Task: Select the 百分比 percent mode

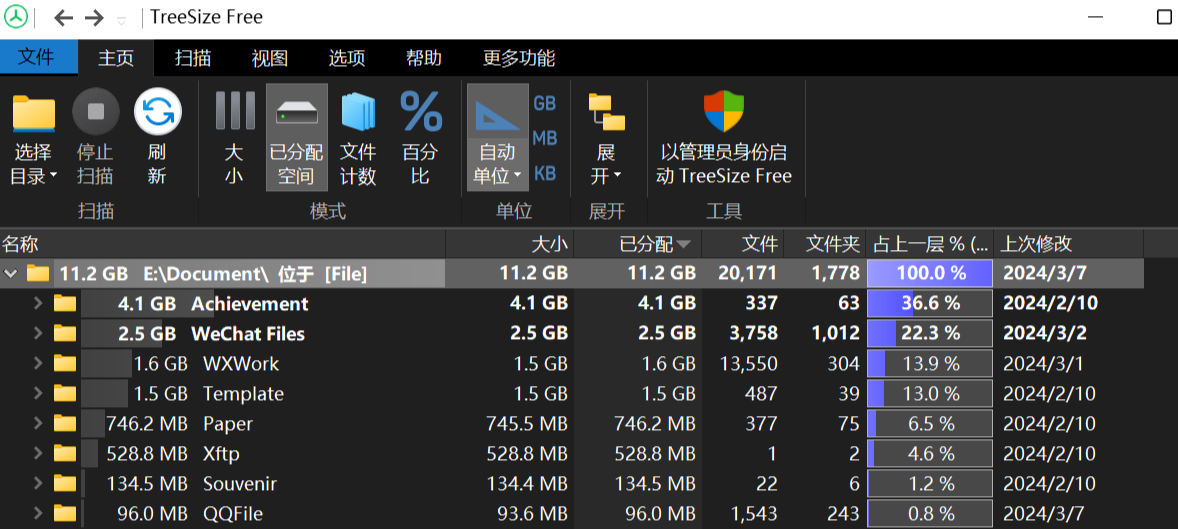Action: 421,137
